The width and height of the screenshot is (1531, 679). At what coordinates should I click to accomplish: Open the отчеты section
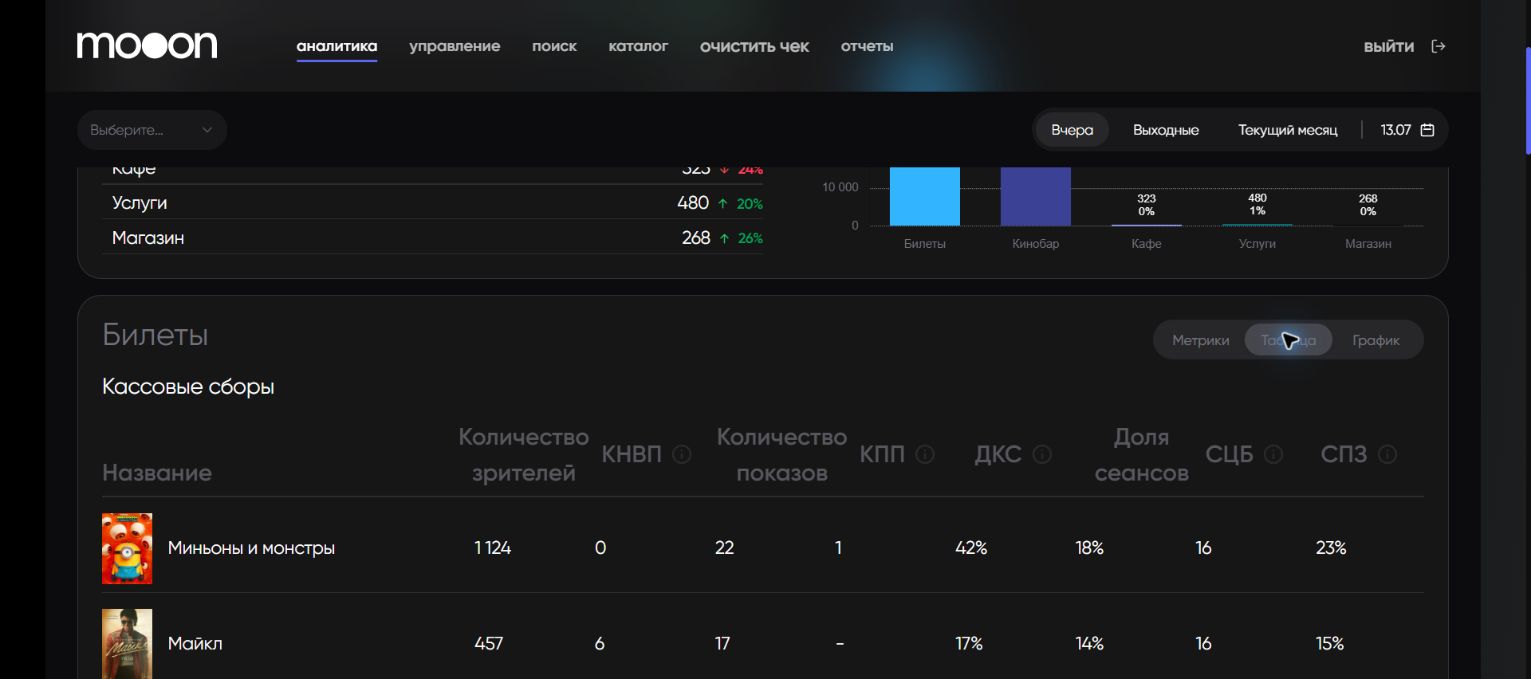(x=867, y=46)
